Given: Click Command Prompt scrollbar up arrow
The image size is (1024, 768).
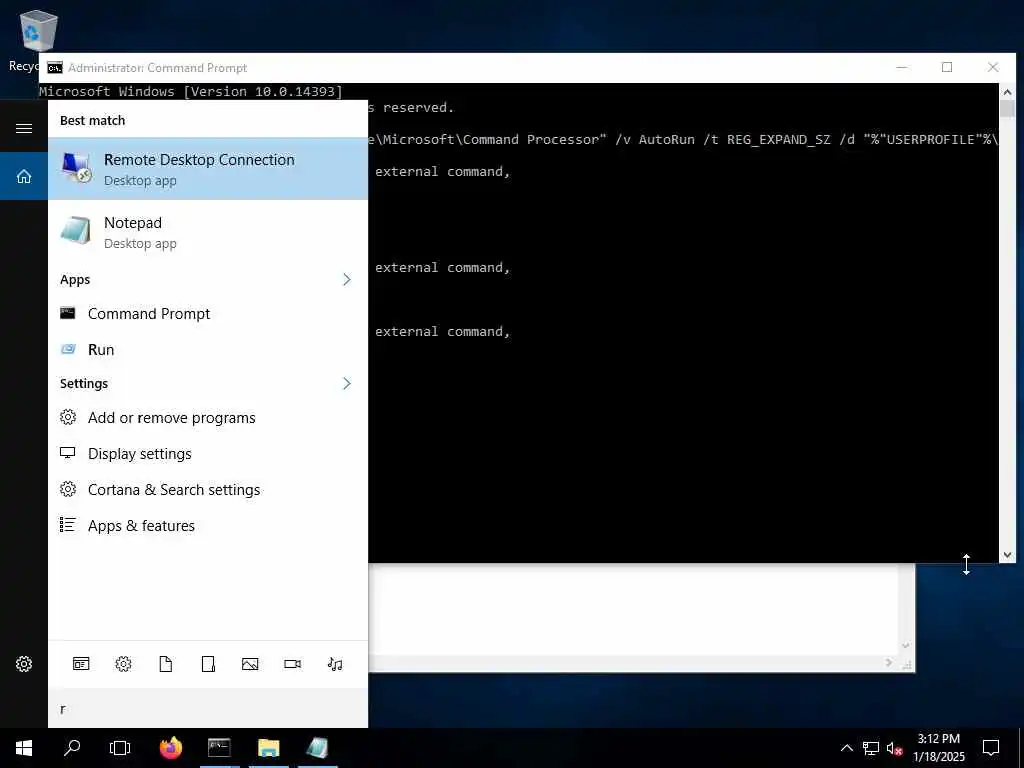Looking at the screenshot, I should (x=1007, y=92).
